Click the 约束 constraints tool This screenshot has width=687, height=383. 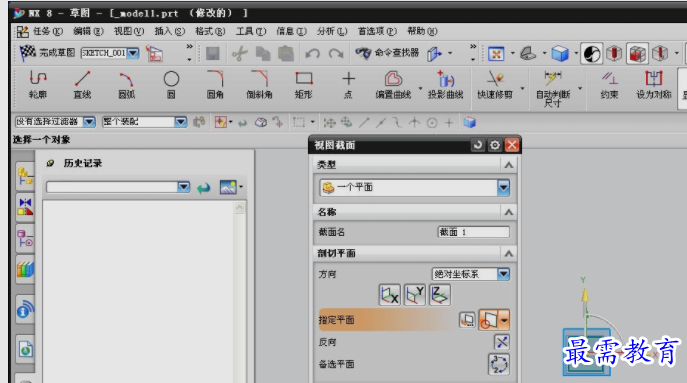click(609, 85)
